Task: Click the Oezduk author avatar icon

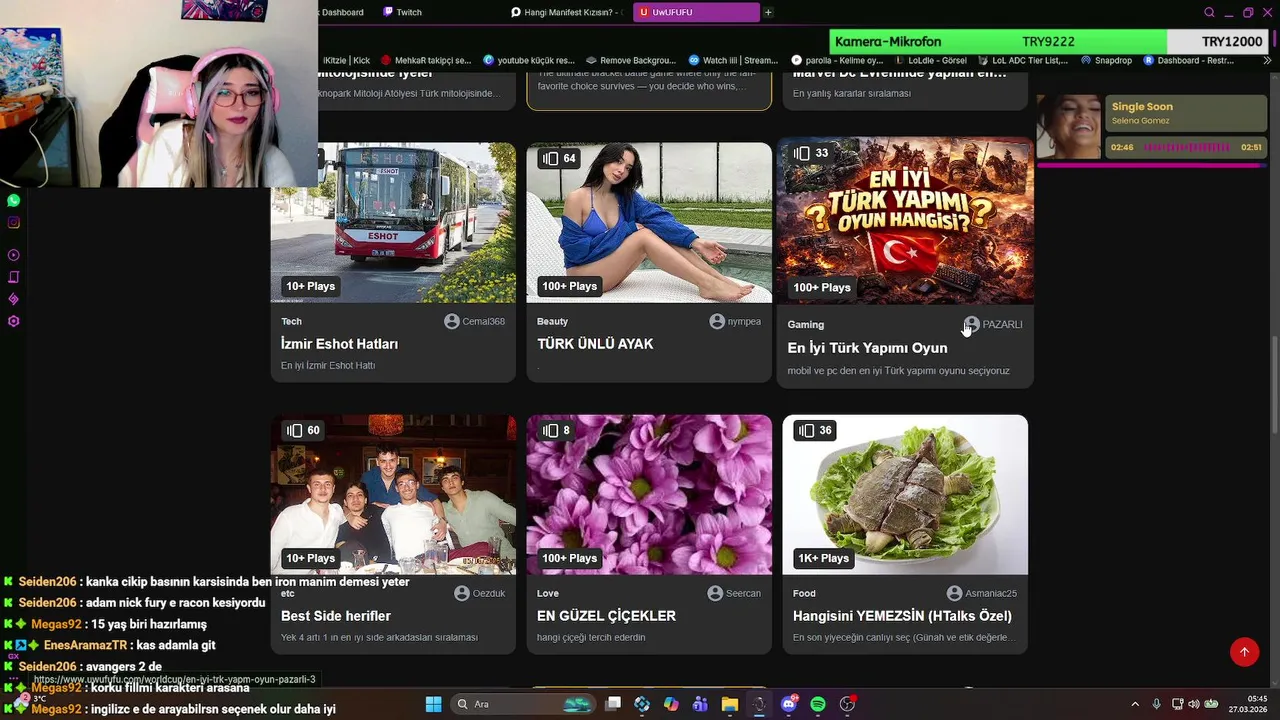Action: coord(462,593)
